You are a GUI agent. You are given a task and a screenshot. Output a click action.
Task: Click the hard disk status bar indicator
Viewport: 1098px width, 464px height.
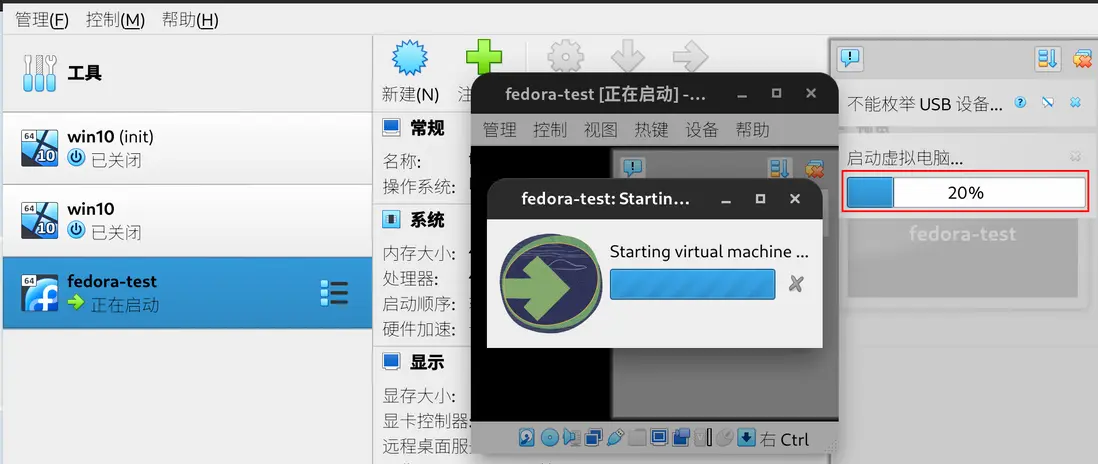tap(527, 437)
